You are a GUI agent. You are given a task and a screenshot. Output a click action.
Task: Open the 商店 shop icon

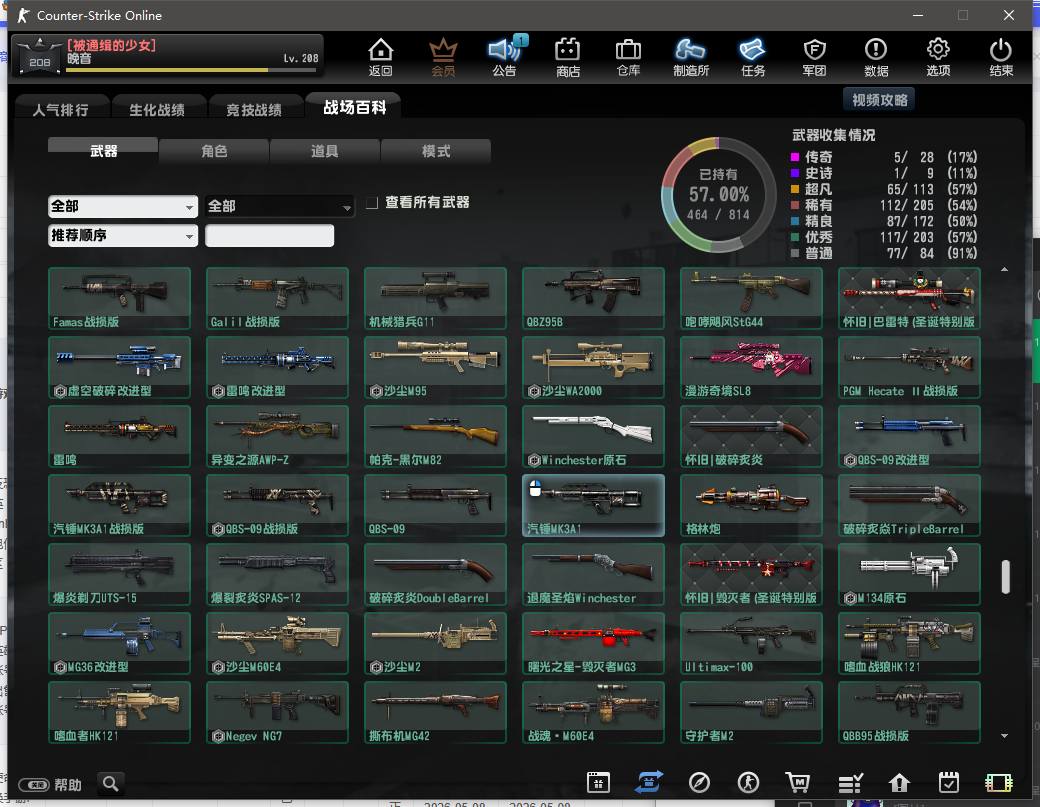(568, 56)
